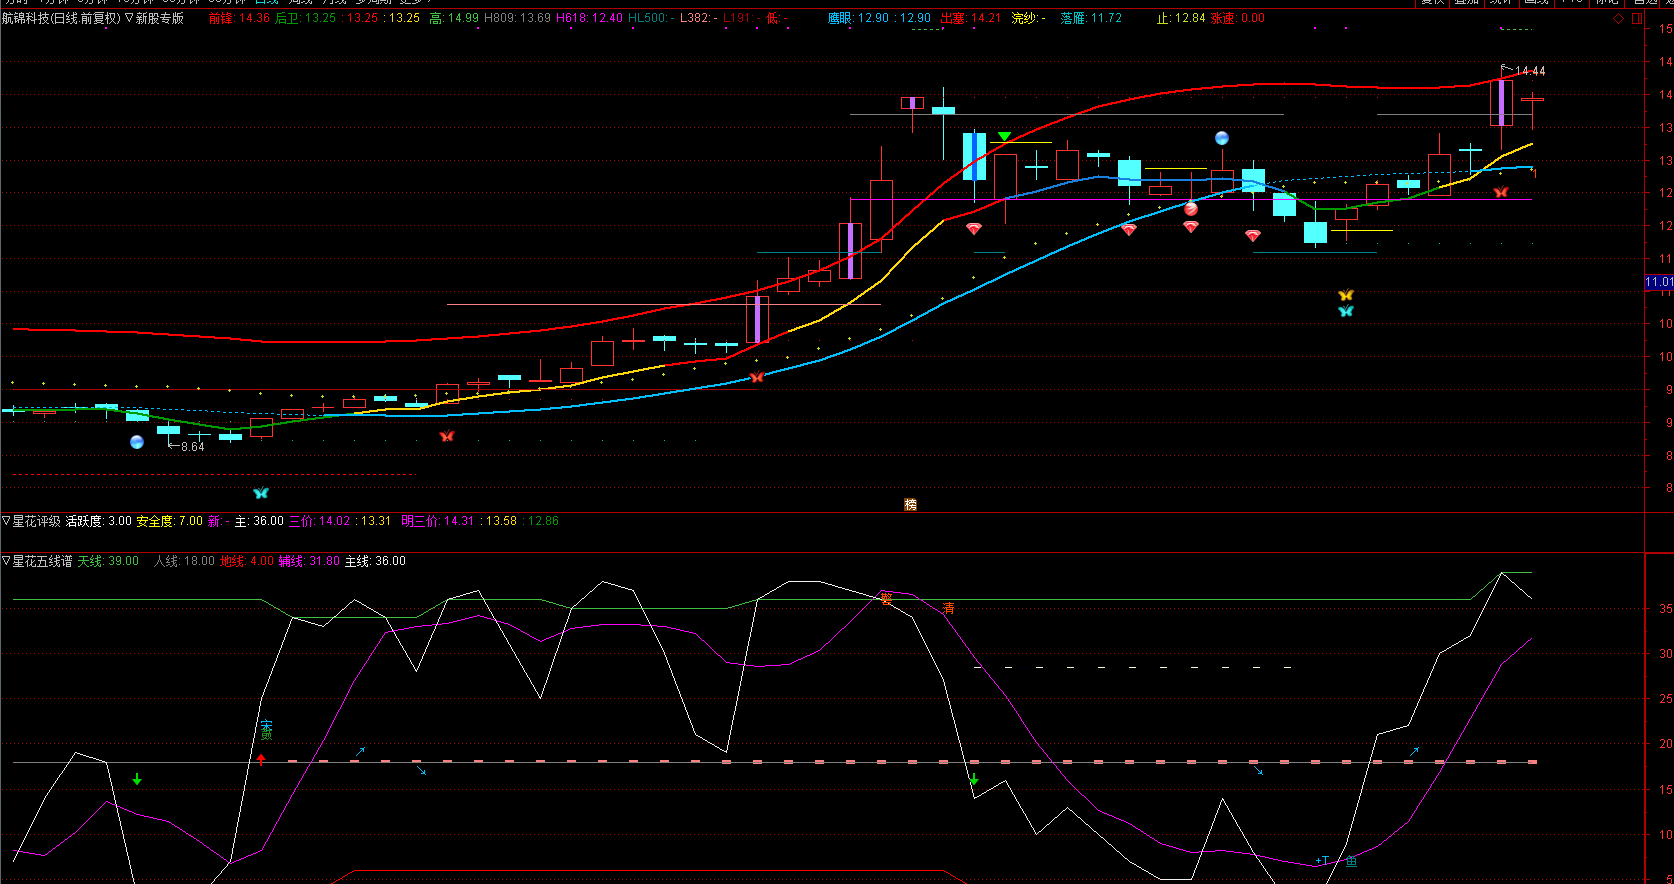Click the red split-panel icon in the chart header
Viewport: 1674px width, 884px height.
pos(1637,18)
